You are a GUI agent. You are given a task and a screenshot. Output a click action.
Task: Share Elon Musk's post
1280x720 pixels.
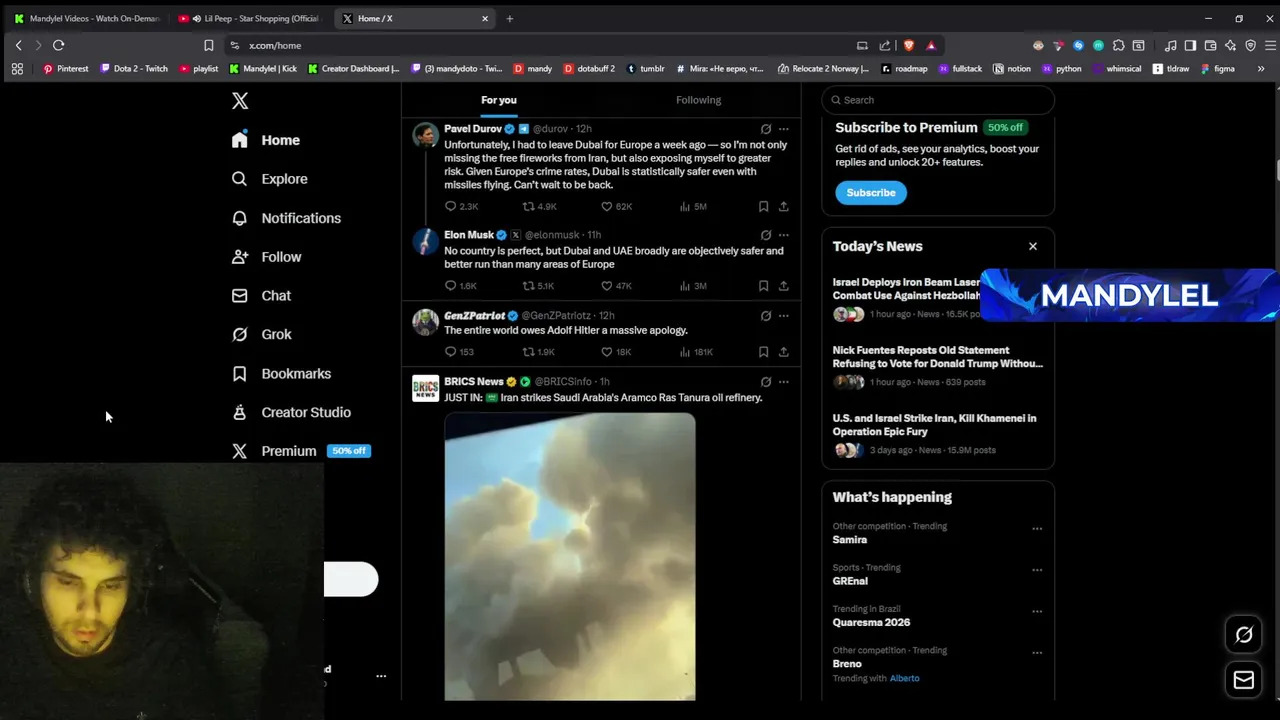click(x=784, y=286)
